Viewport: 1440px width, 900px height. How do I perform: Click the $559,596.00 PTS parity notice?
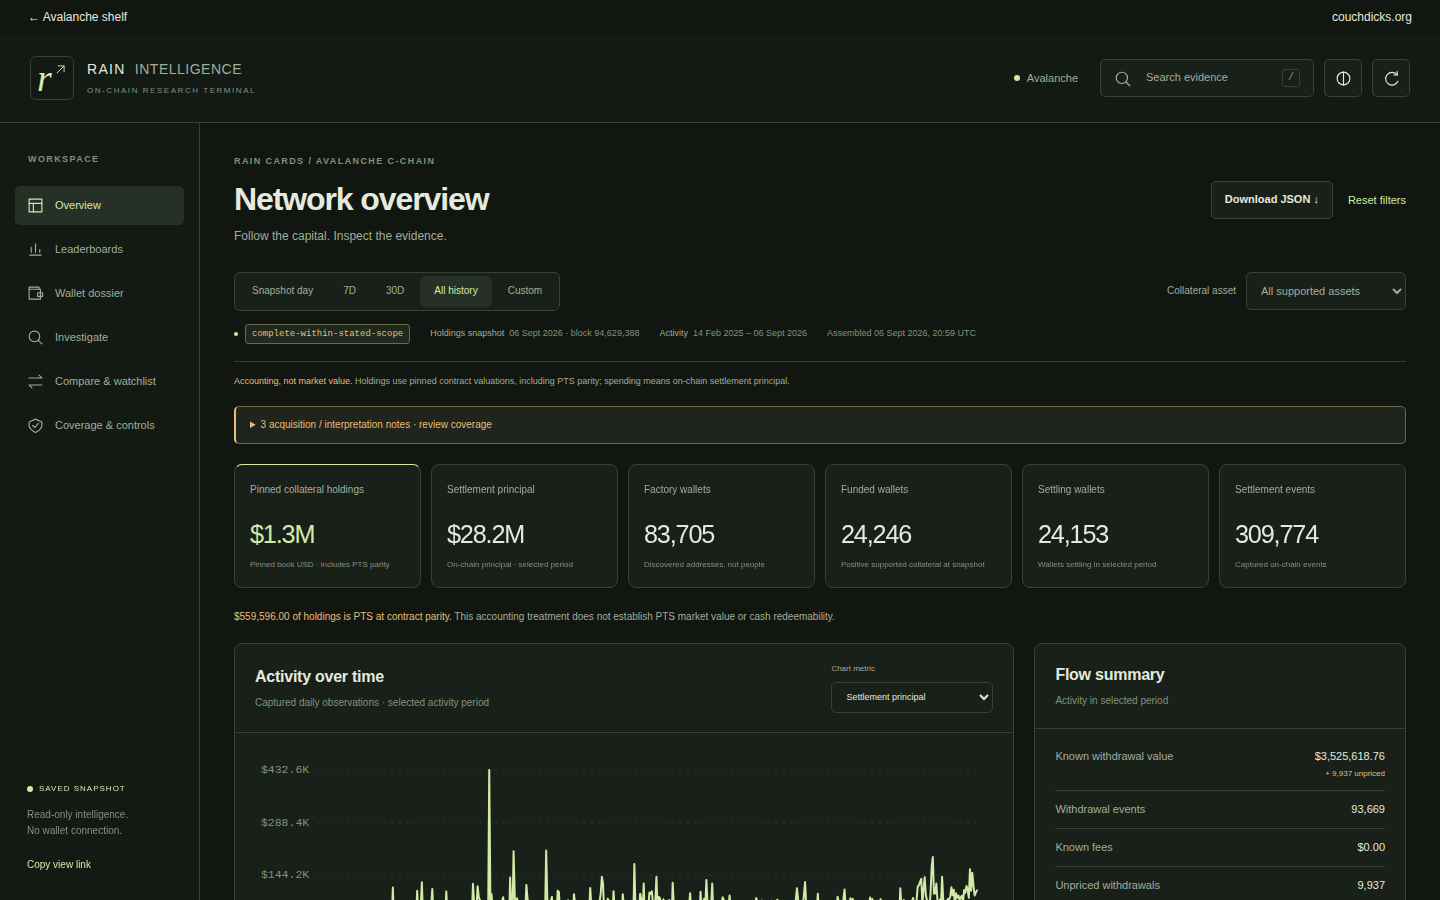(x=534, y=617)
